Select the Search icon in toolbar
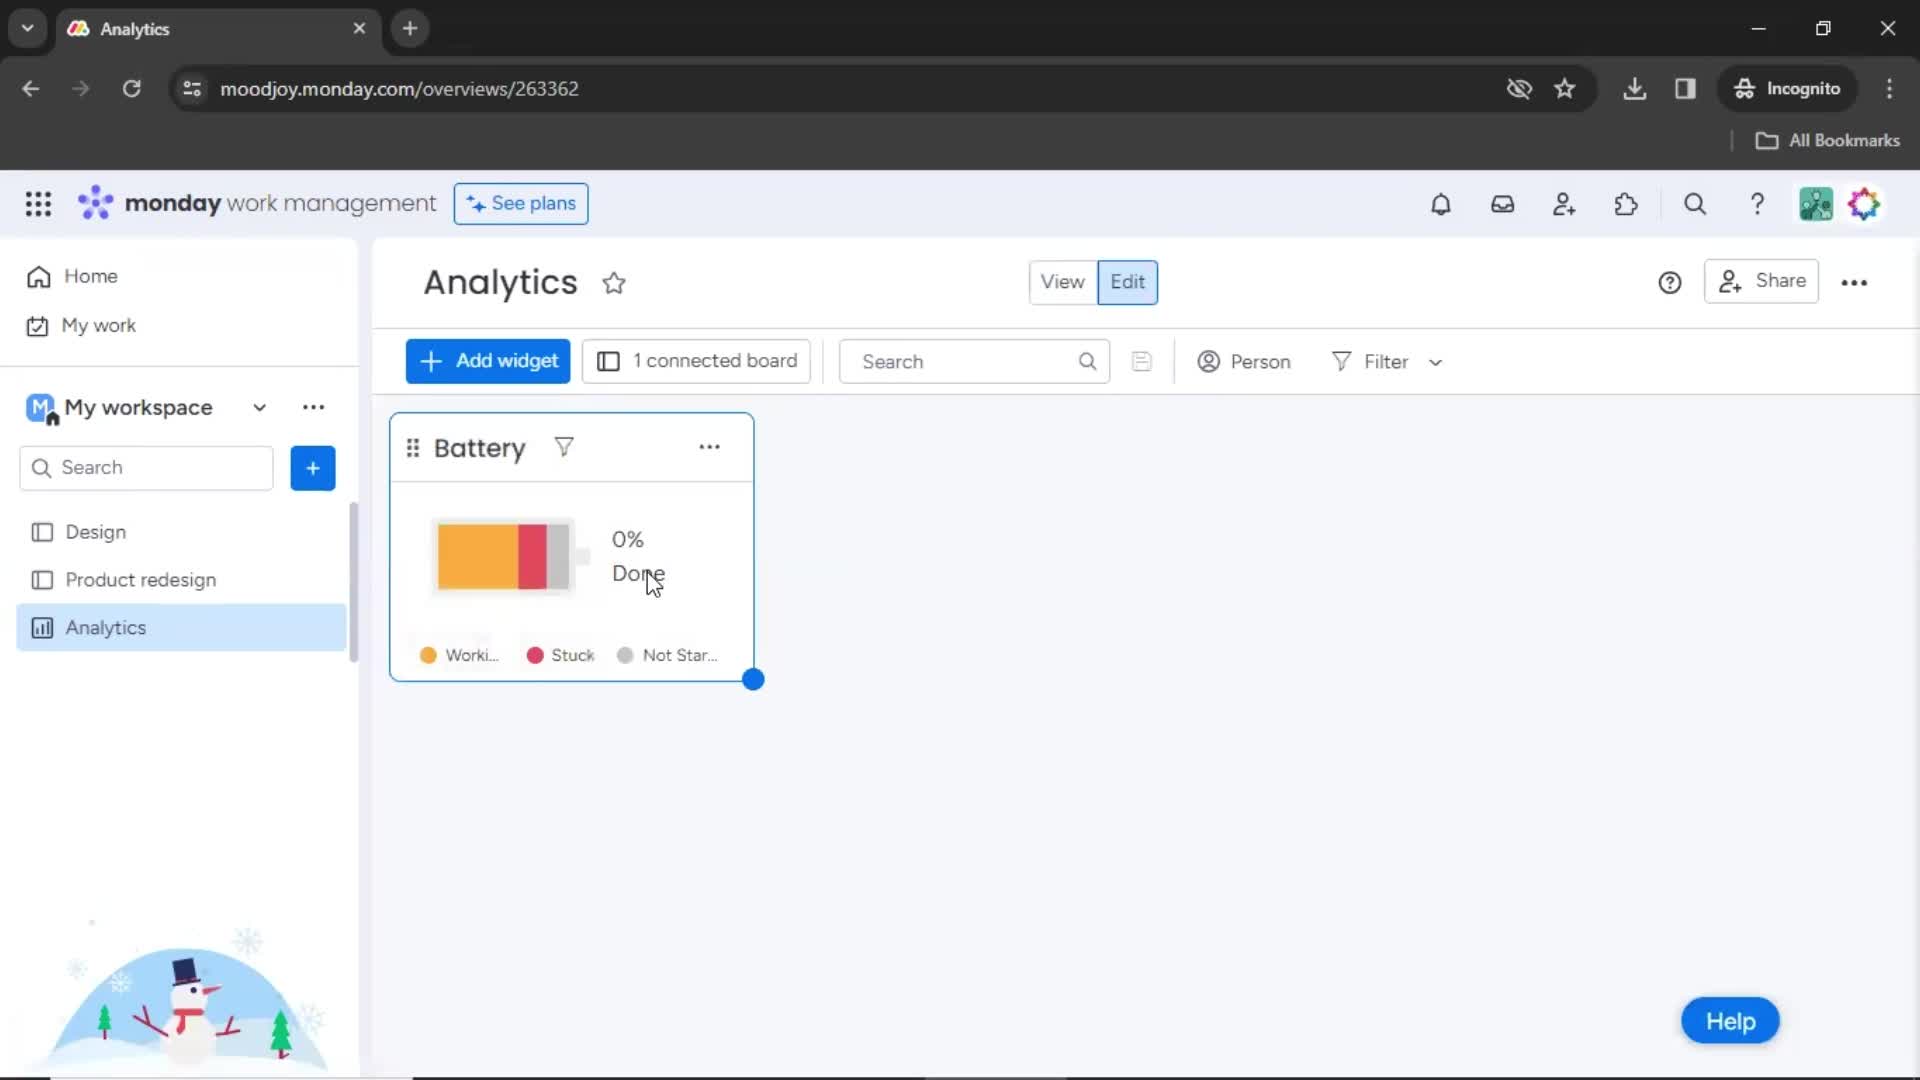The height and width of the screenshot is (1080, 1920). [x=1695, y=204]
